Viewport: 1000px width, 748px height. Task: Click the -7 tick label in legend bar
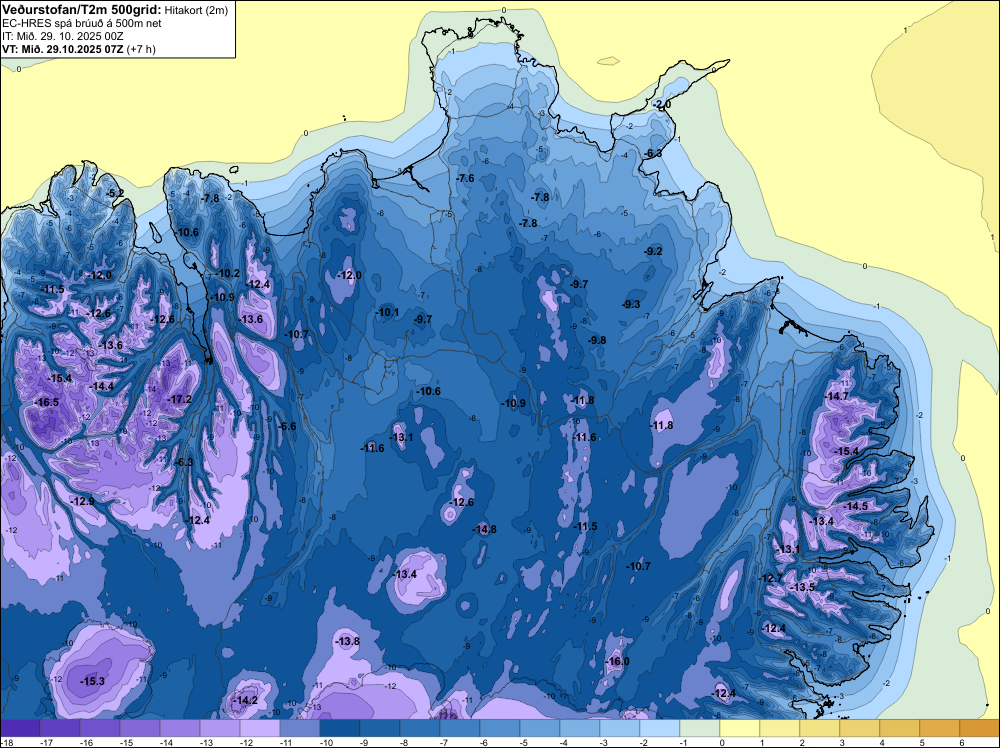tap(445, 742)
